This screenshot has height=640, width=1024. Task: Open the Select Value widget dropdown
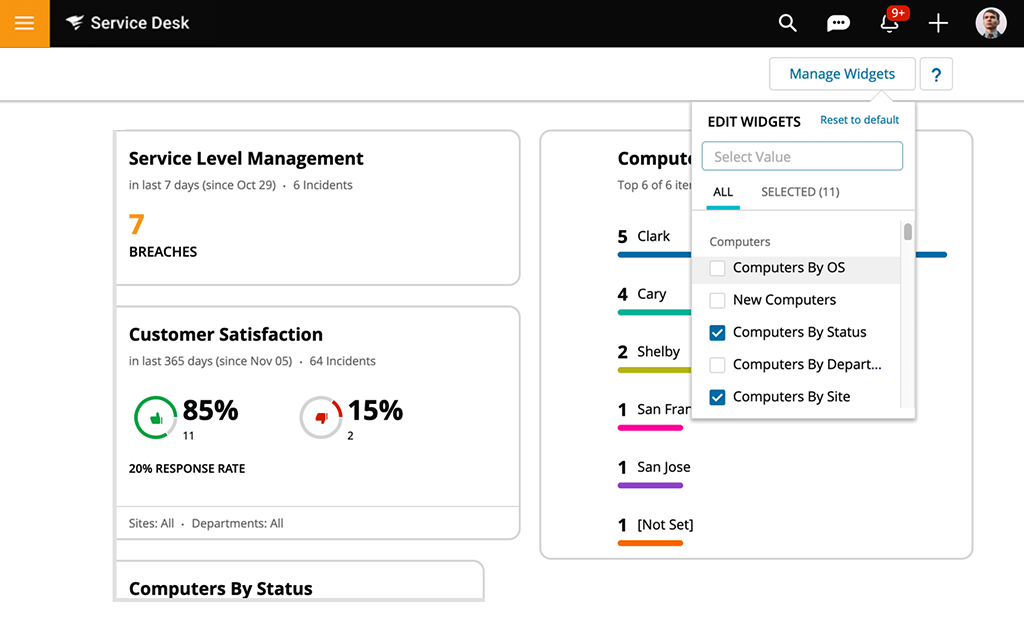tap(801, 156)
